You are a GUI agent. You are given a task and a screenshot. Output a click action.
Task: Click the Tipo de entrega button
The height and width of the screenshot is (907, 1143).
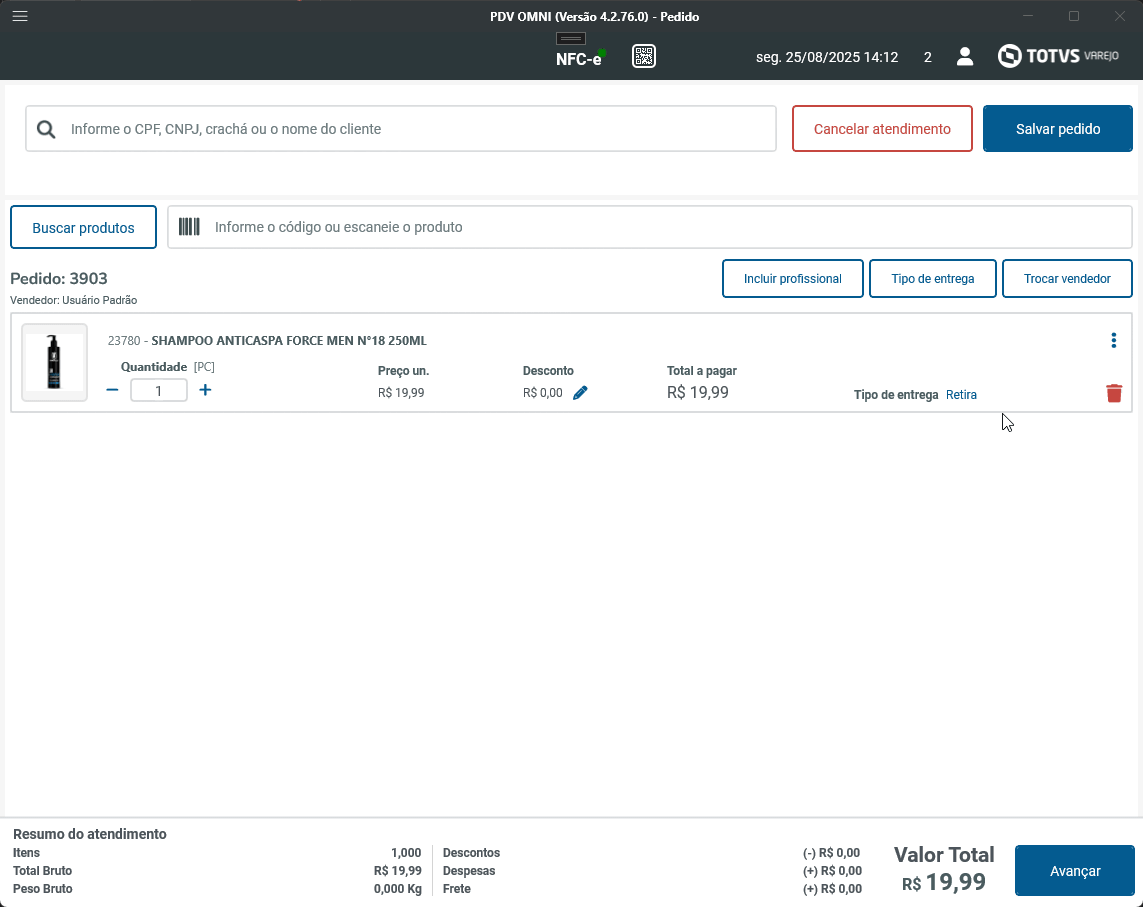[932, 279]
